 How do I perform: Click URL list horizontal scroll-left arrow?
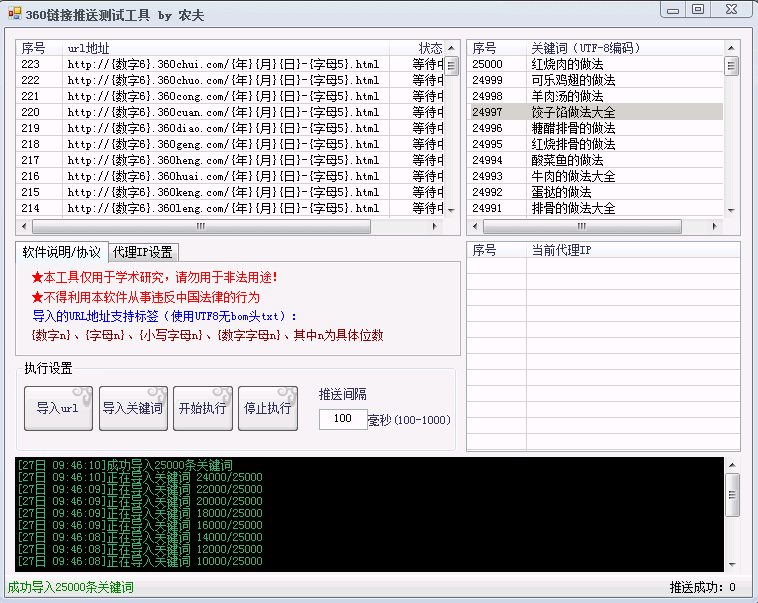point(24,226)
